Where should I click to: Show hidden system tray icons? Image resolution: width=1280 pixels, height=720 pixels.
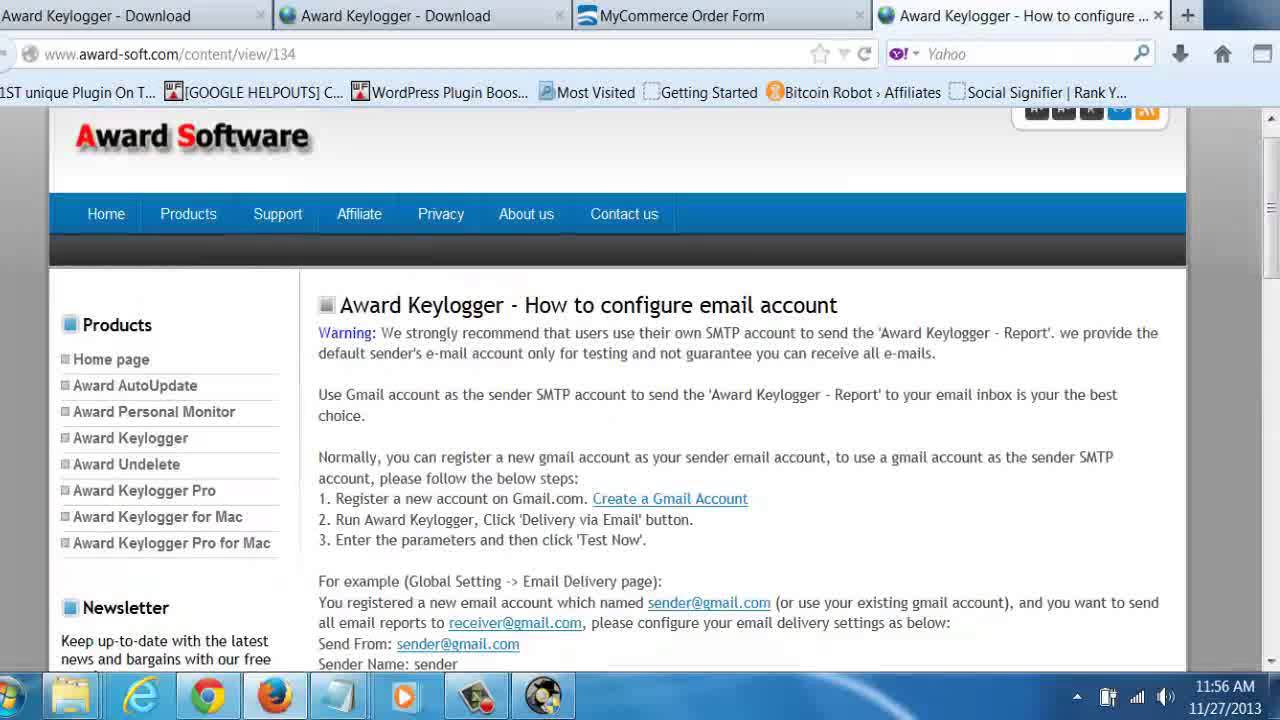coord(1077,697)
